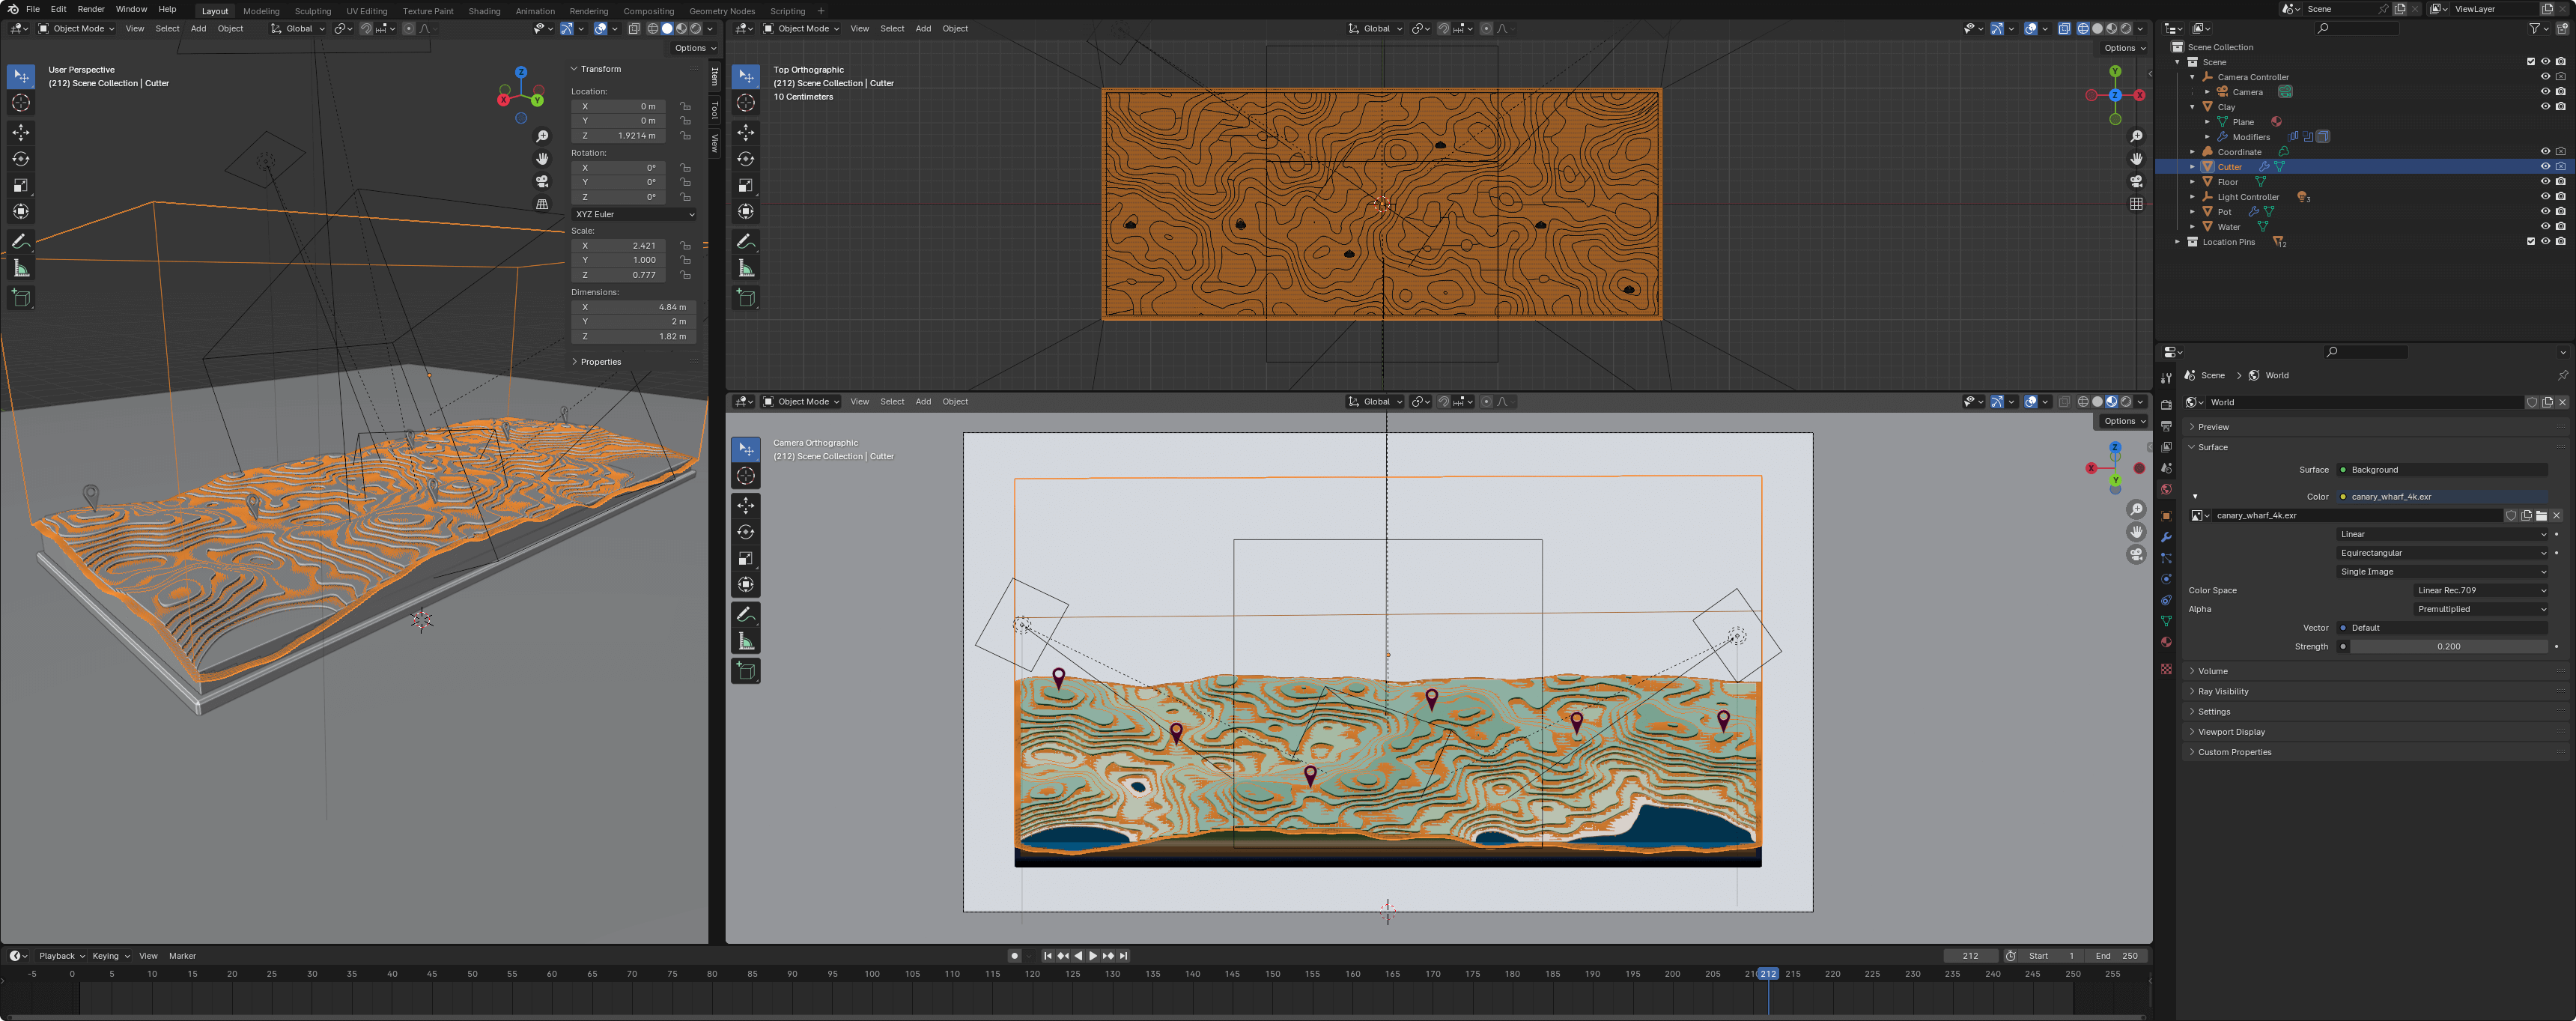
Task: Select the Transform tool in the perspective viewport
Action: (x=21, y=211)
